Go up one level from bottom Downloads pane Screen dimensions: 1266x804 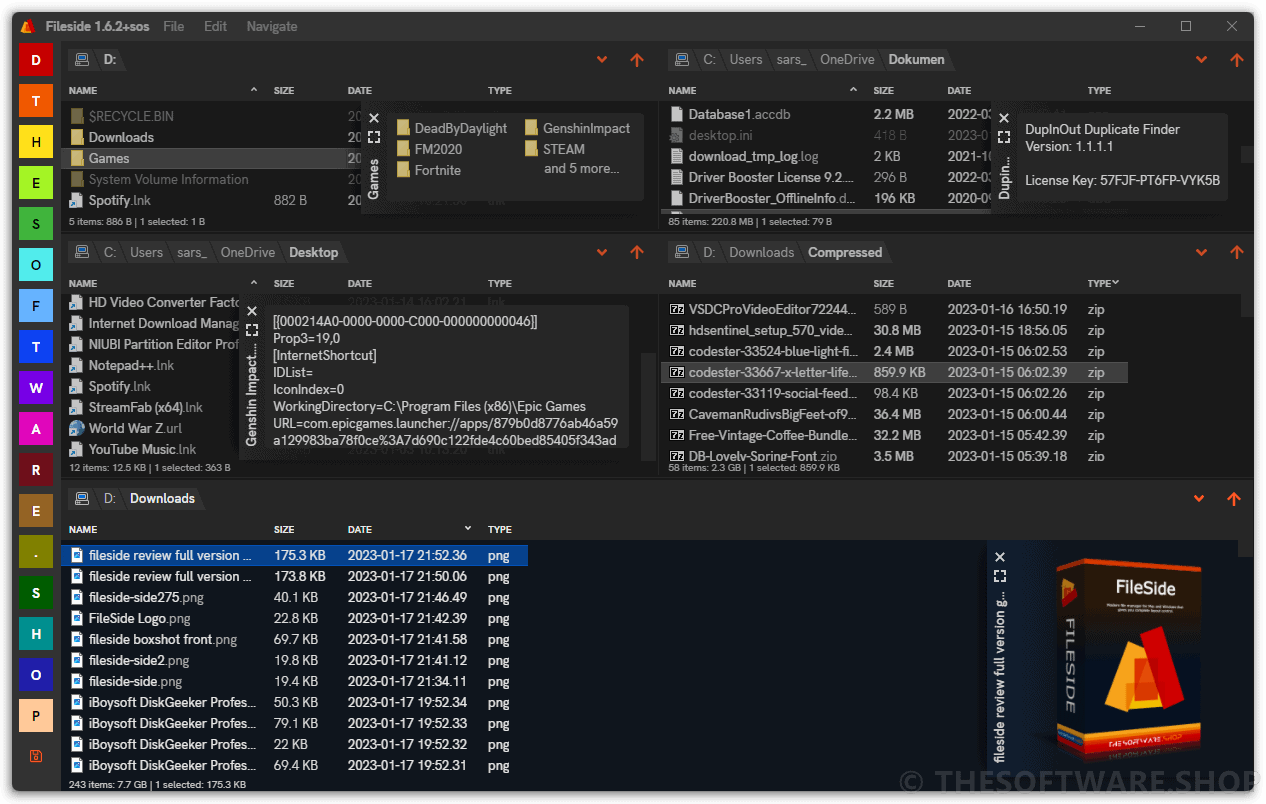1233,499
